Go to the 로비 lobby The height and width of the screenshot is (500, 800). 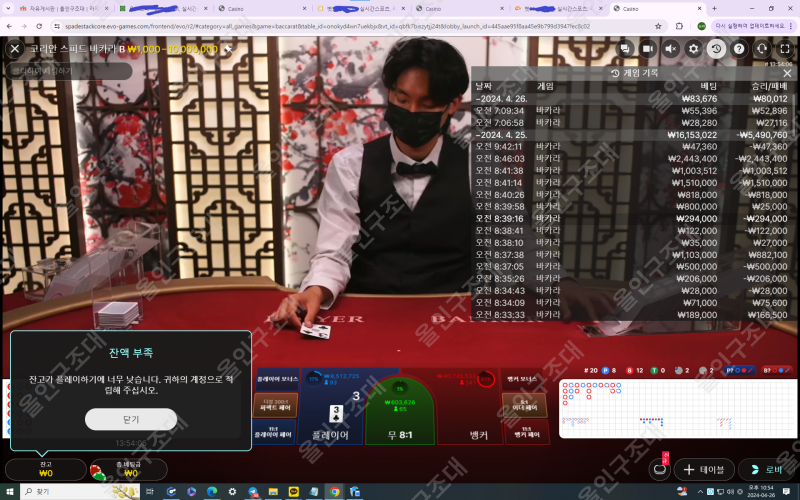[x=767, y=470]
